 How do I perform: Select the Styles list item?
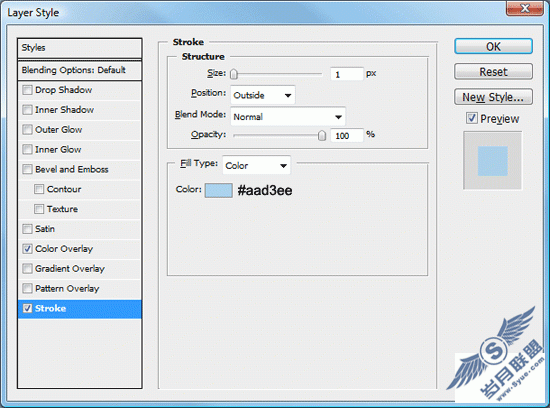click(80, 48)
